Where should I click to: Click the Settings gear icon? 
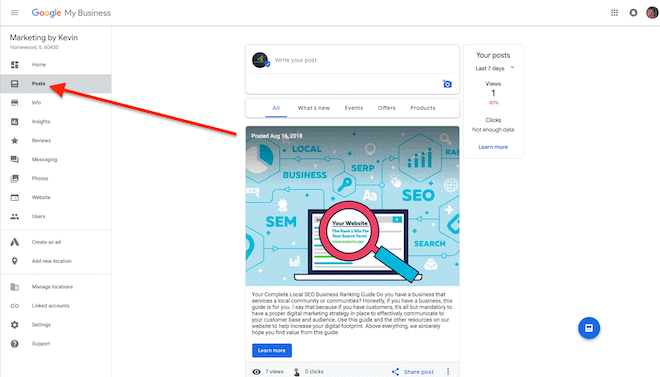point(14,325)
